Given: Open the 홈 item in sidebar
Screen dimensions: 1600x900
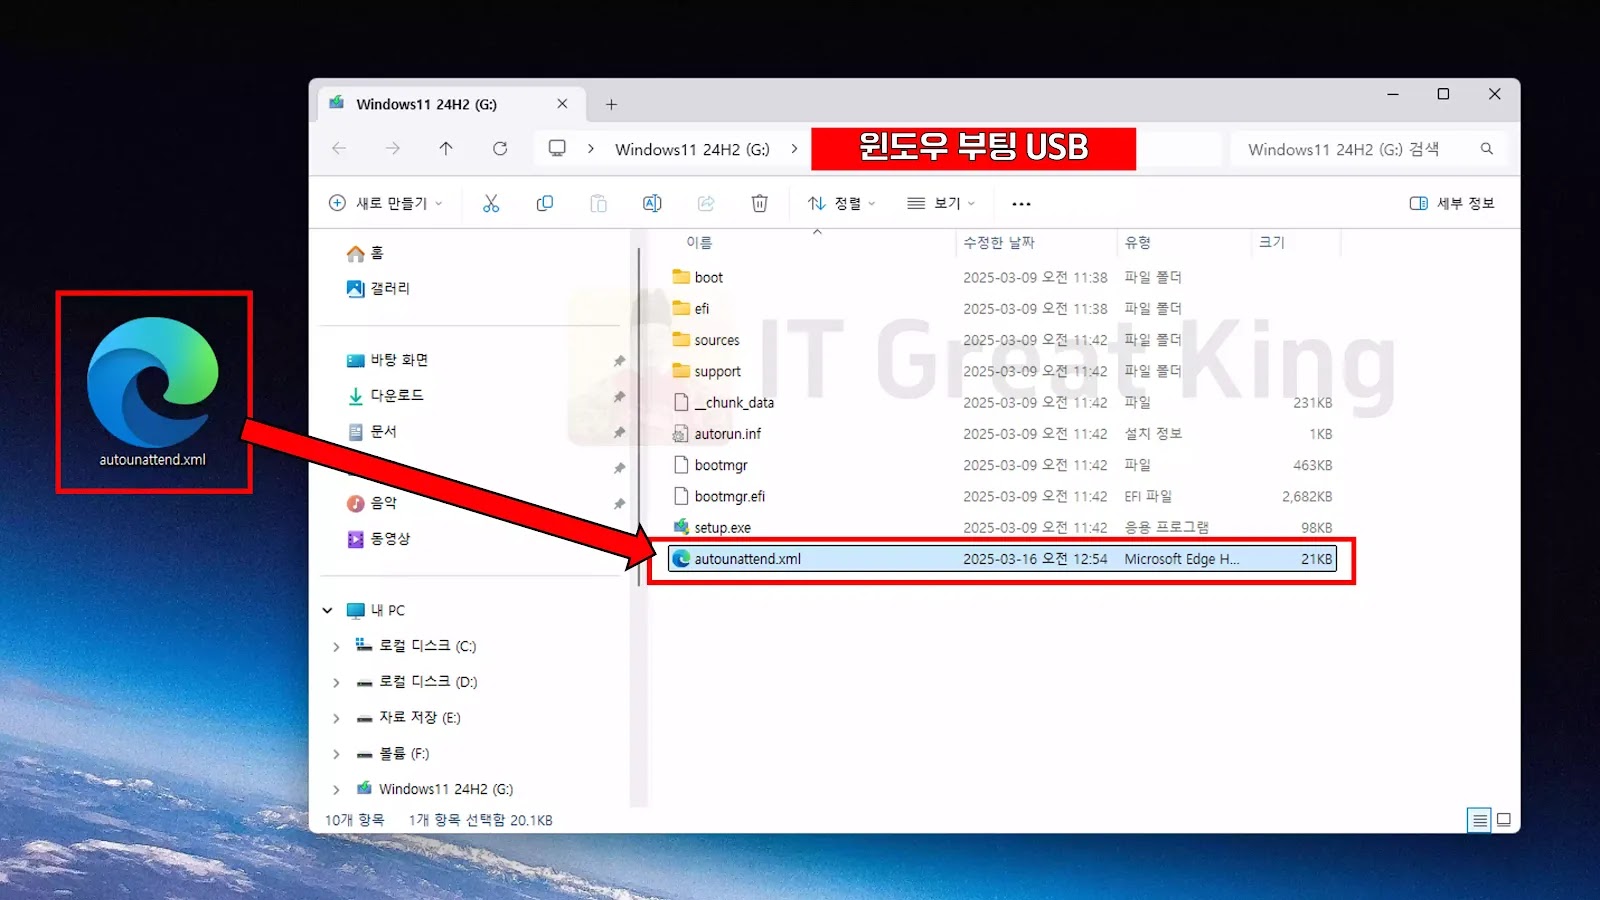Looking at the screenshot, I should point(365,253).
